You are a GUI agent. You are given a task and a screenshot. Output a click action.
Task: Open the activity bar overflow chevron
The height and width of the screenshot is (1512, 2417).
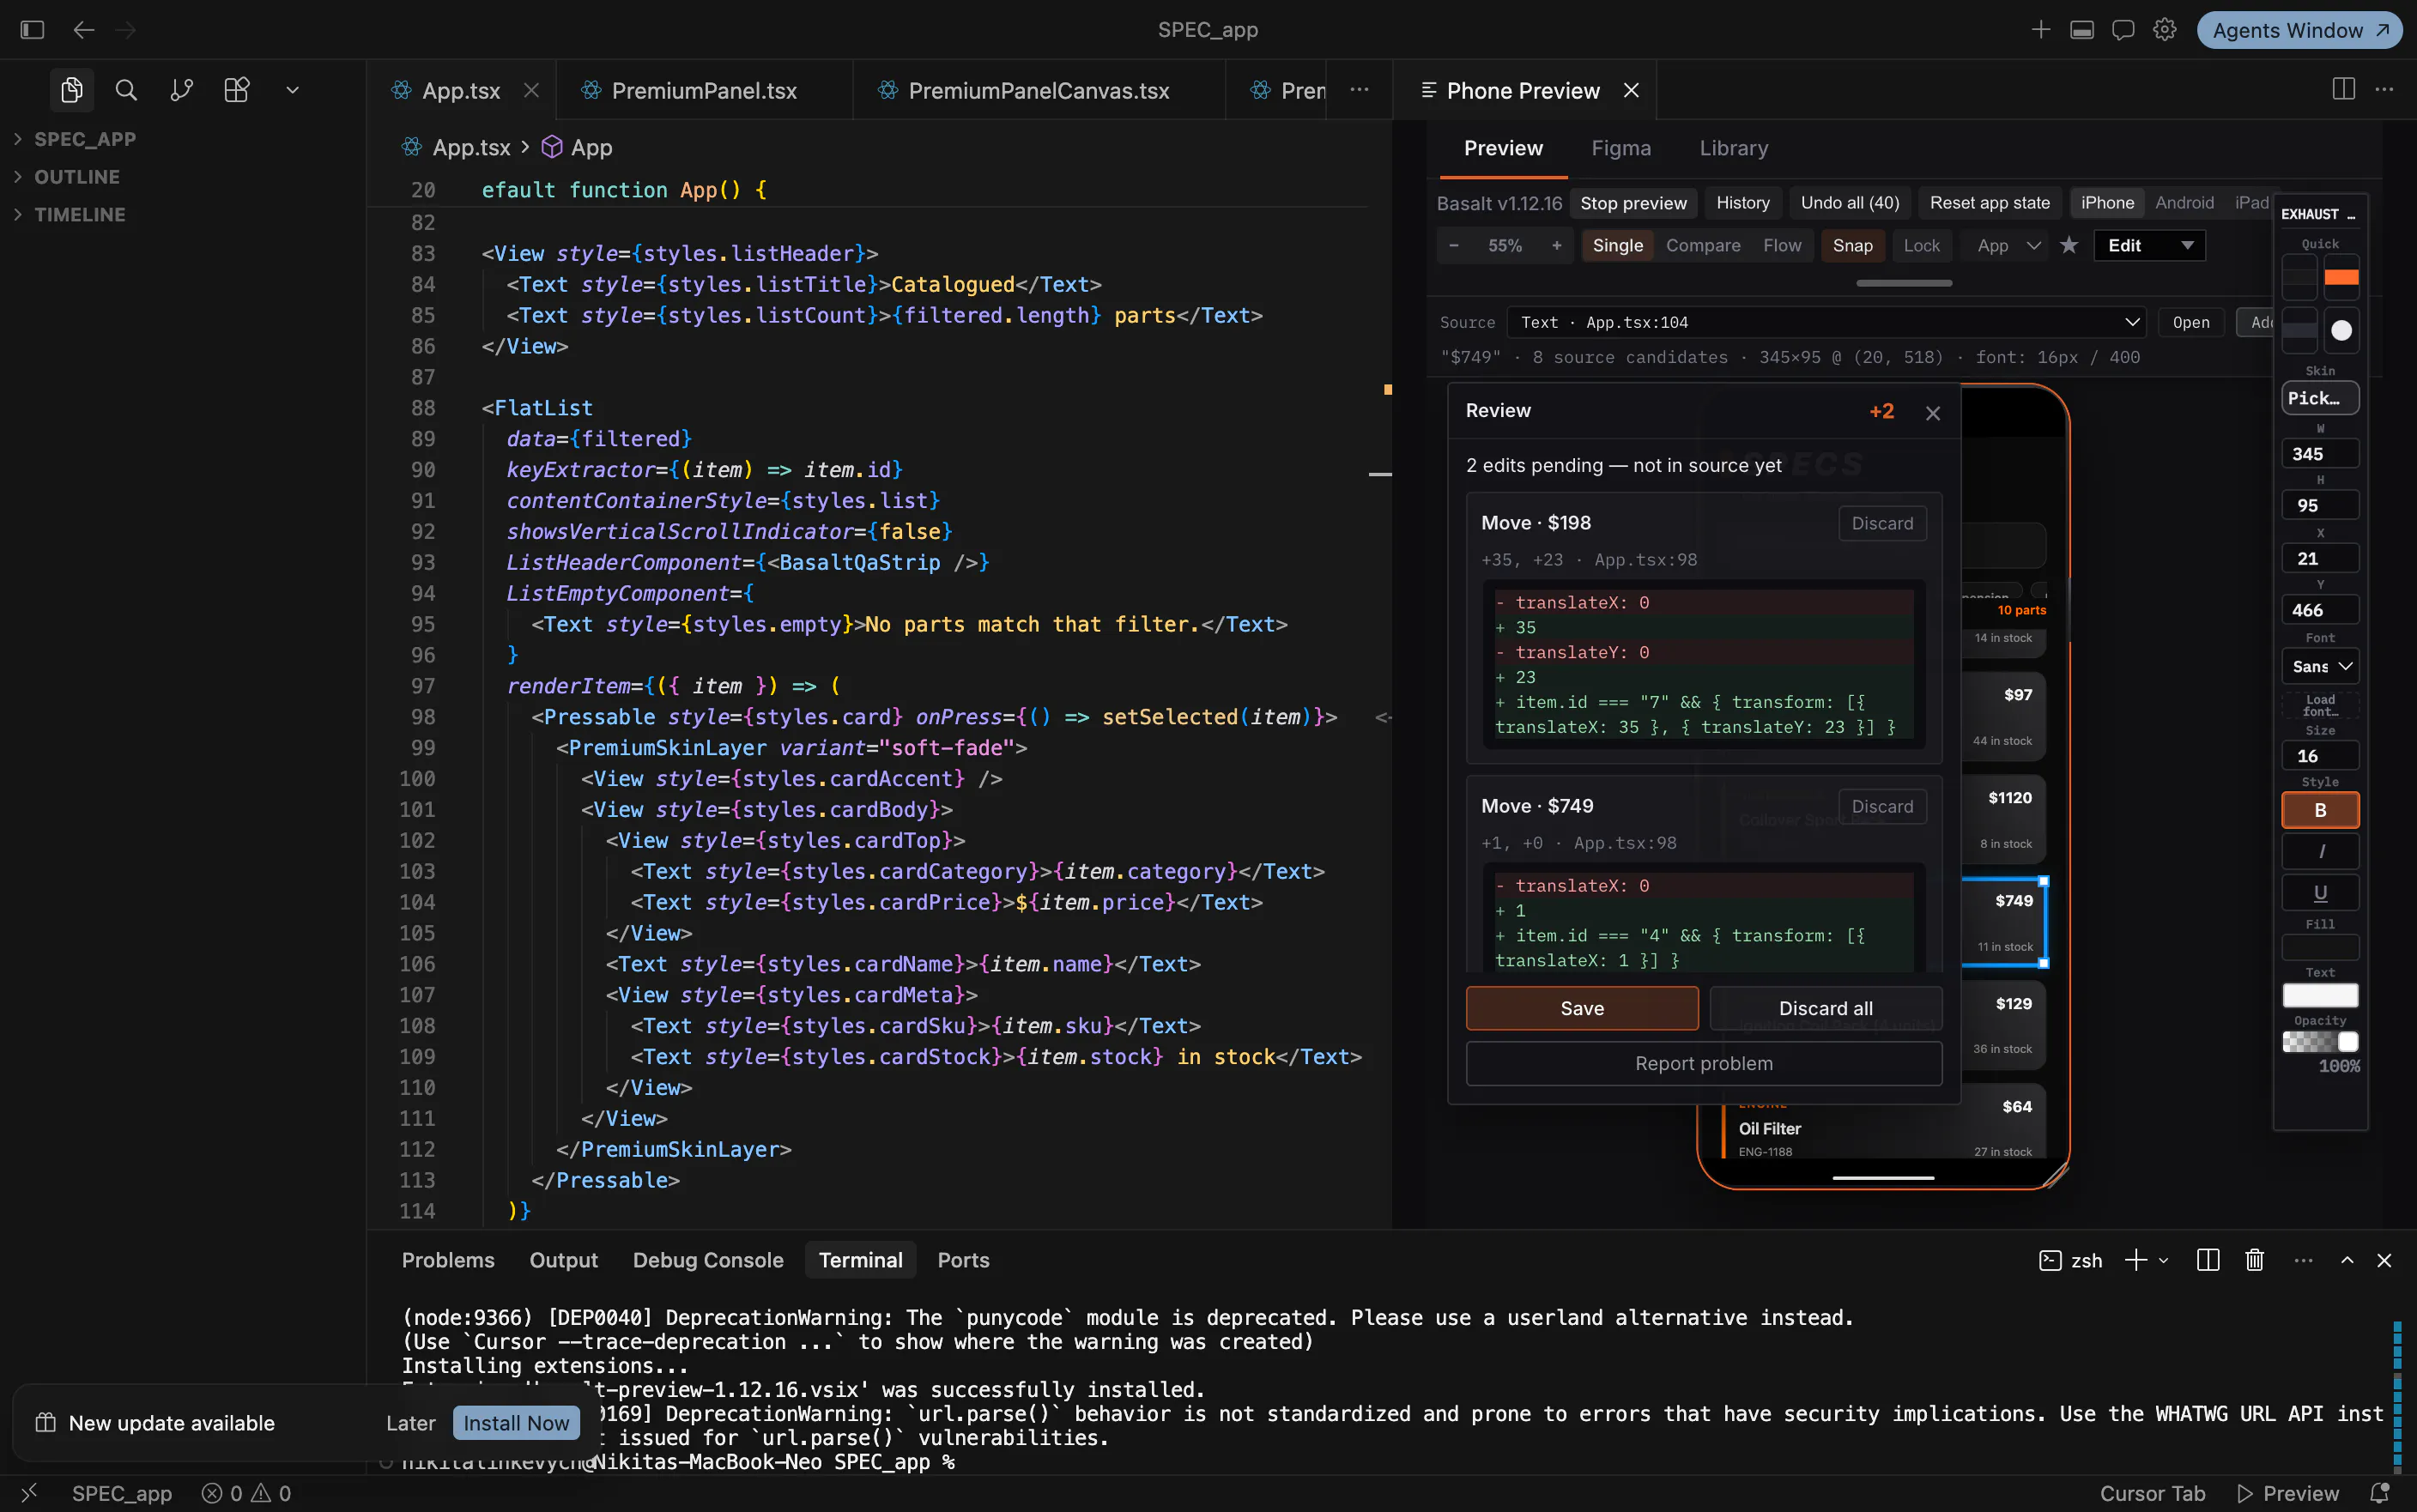(292, 90)
